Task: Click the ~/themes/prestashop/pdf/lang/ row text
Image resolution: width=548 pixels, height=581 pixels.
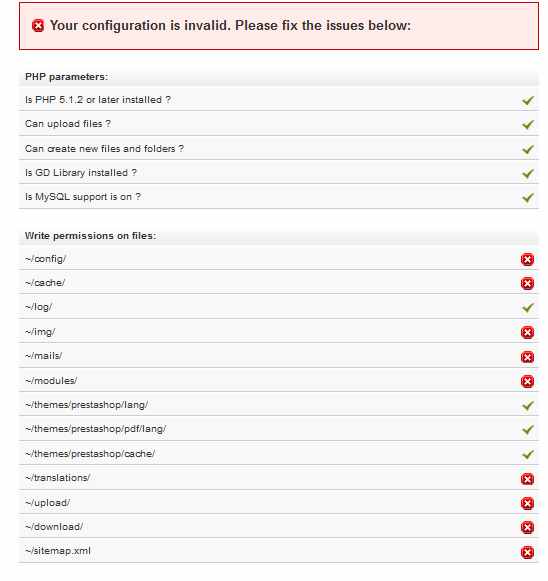Action: (96, 429)
